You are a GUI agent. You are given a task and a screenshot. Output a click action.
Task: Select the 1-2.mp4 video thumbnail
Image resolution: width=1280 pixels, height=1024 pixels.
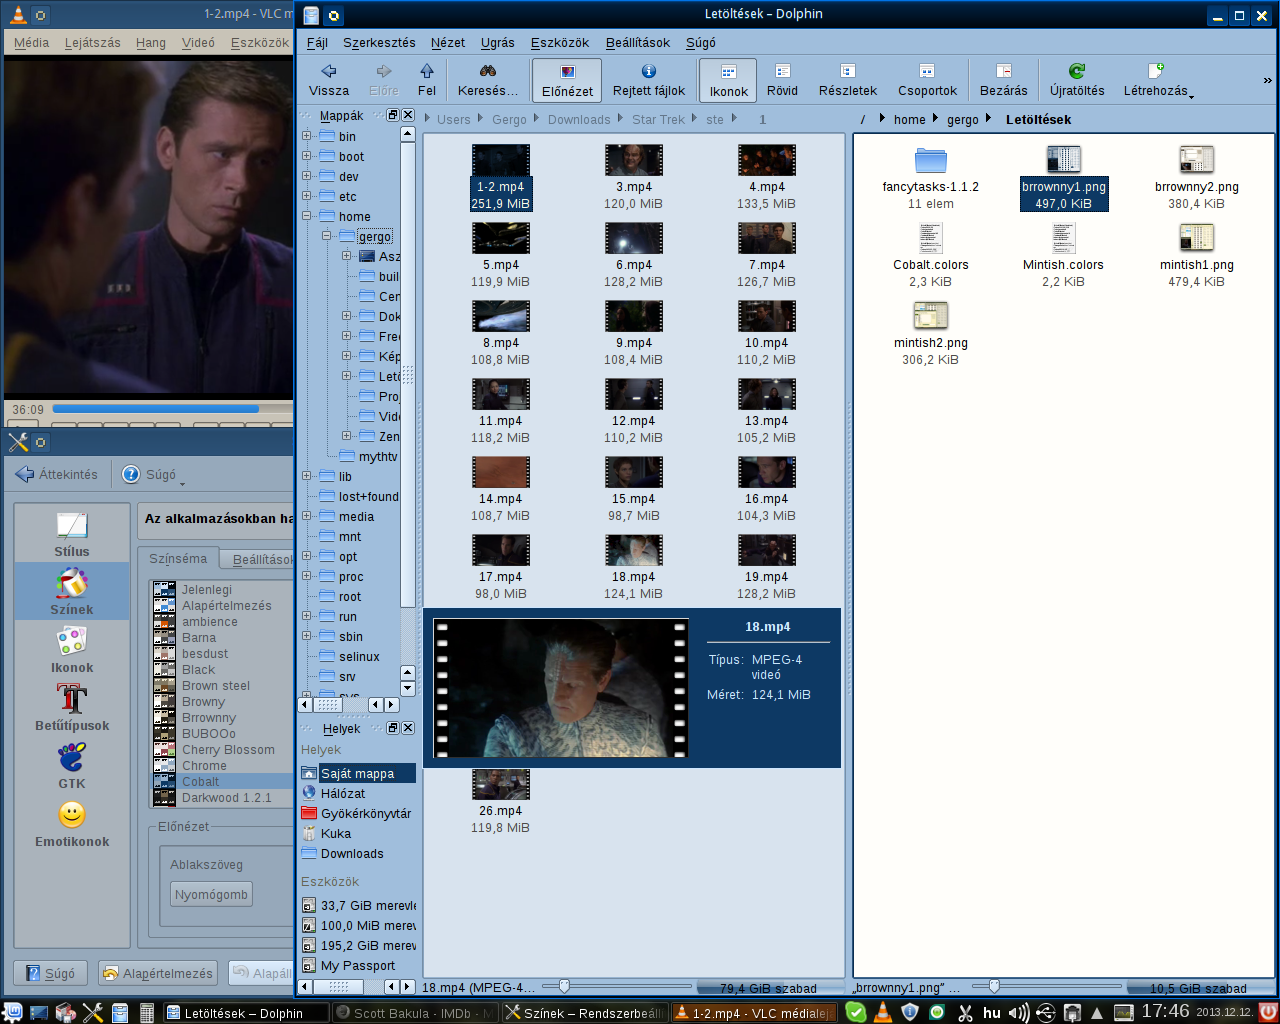[x=501, y=160]
